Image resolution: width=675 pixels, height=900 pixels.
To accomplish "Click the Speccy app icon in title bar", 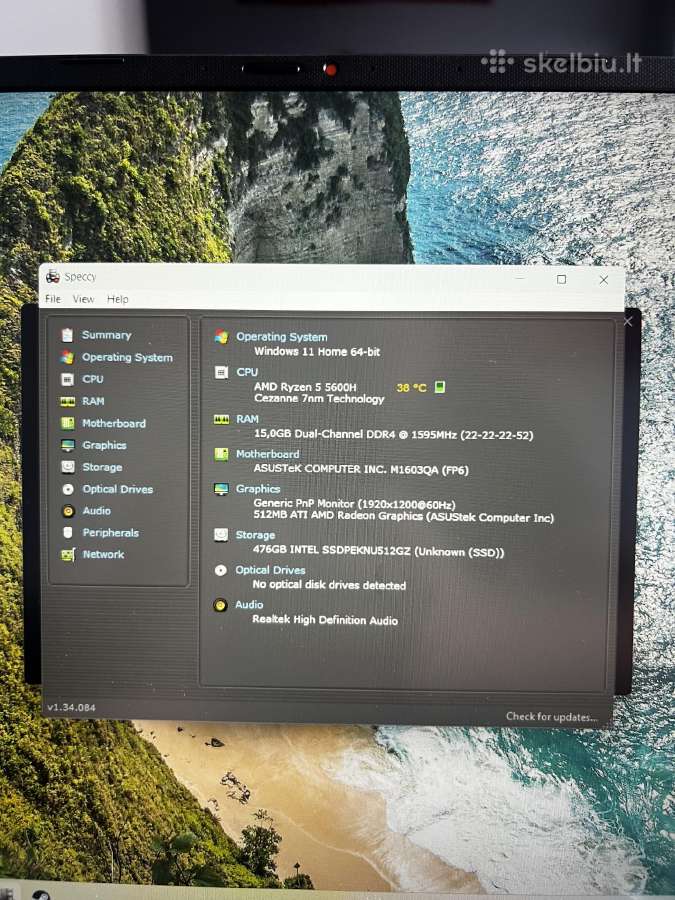I will click(x=53, y=277).
